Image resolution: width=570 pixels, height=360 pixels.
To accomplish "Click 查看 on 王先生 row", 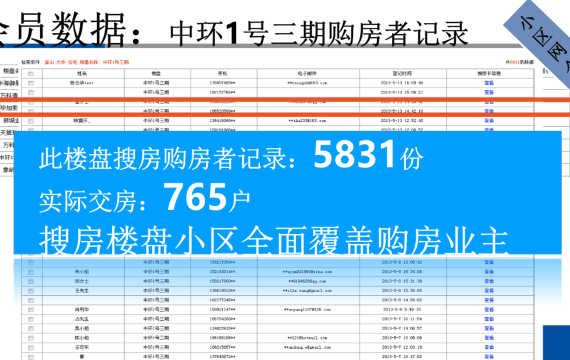I will pyautogui.click(x=489, y=291).
